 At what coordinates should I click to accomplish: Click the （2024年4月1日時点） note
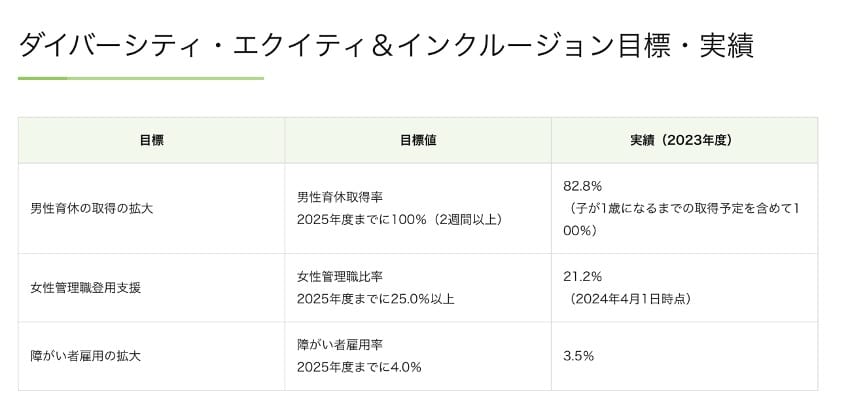coord(631,298)
